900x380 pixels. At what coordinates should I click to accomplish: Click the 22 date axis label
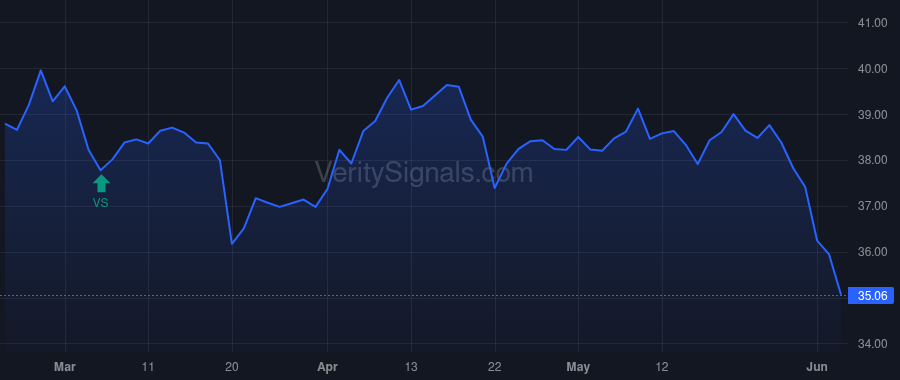[495, 367]
